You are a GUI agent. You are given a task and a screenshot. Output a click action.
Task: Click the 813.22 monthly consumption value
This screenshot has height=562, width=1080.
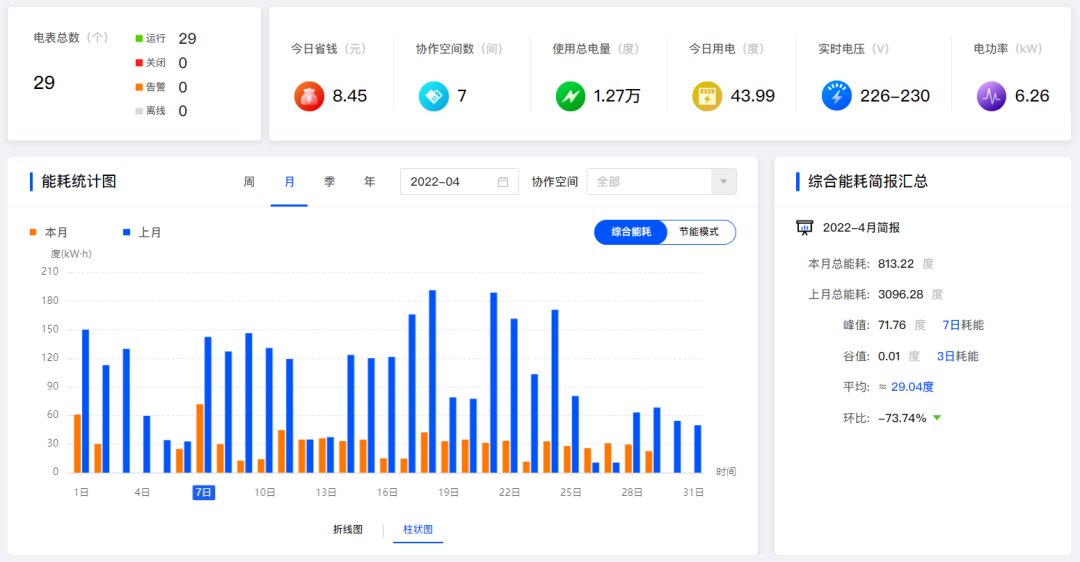pyautogui.click(x=895, y=264)
